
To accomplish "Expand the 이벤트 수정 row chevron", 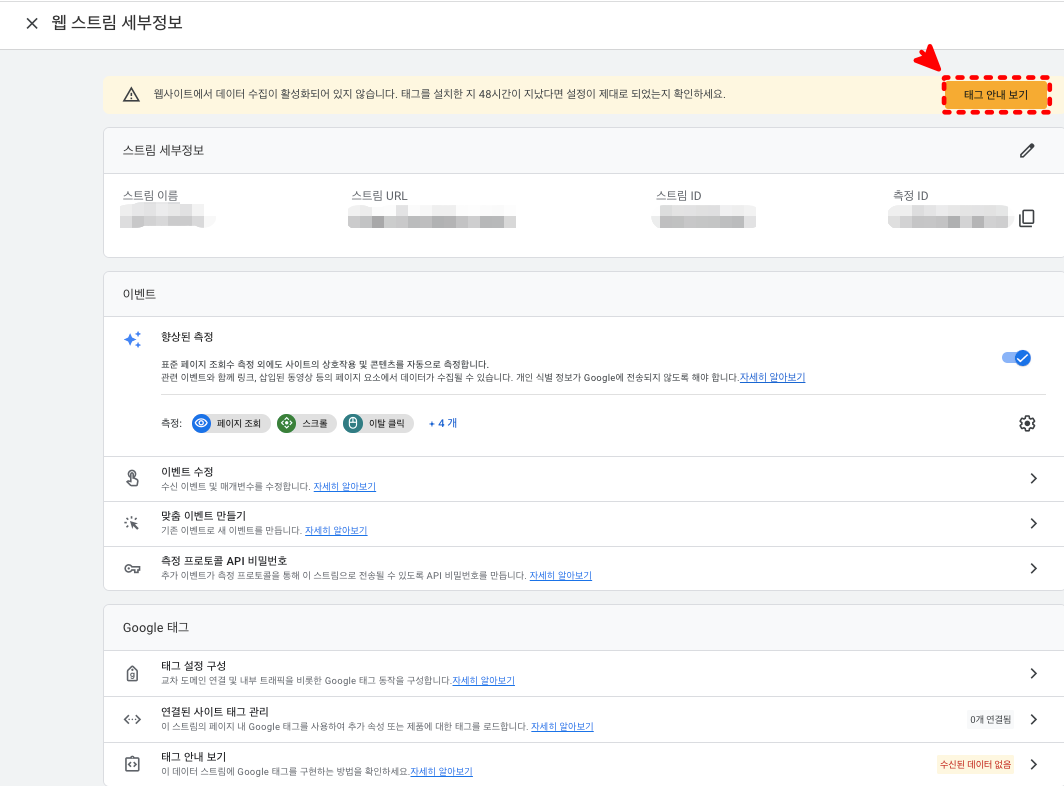I will (x=1034, y=478).
